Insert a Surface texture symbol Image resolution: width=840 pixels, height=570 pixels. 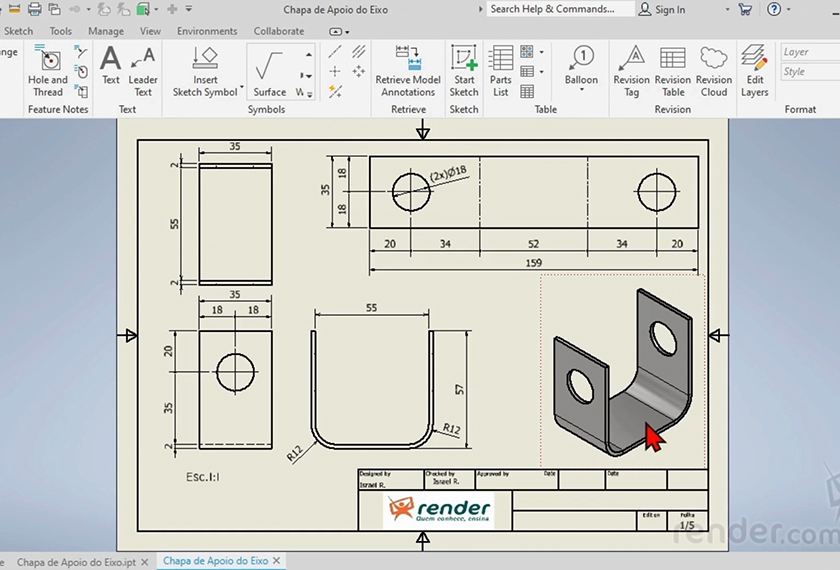[x=269, y=75]
